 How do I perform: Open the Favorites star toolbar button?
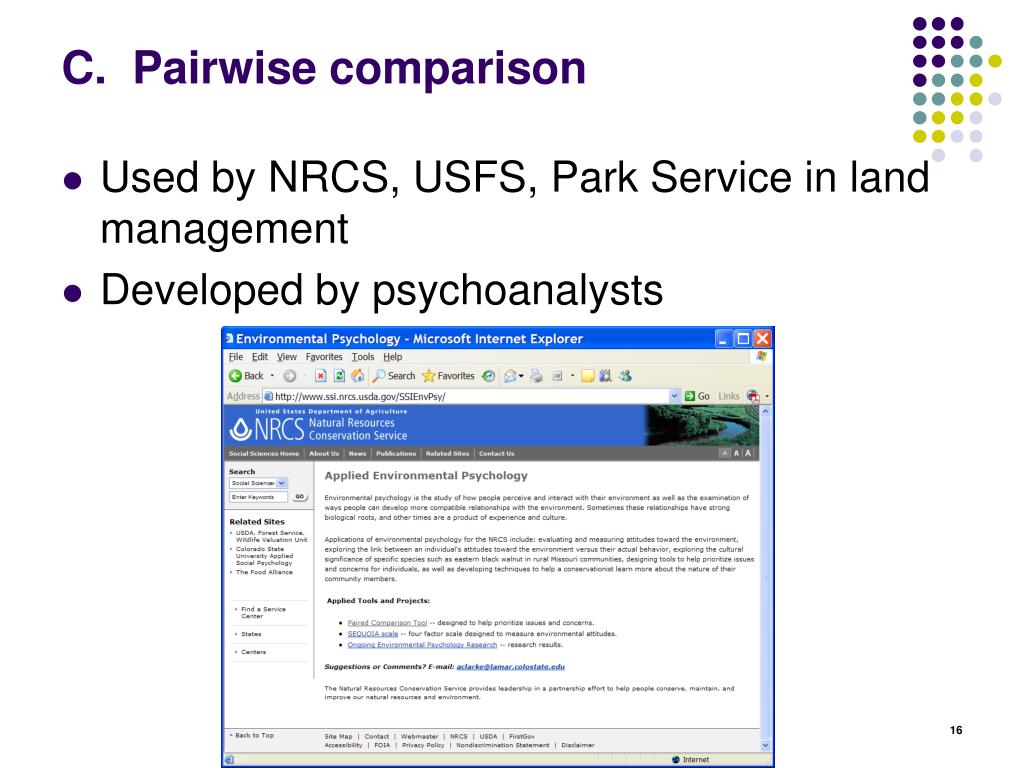click(448, 376)
